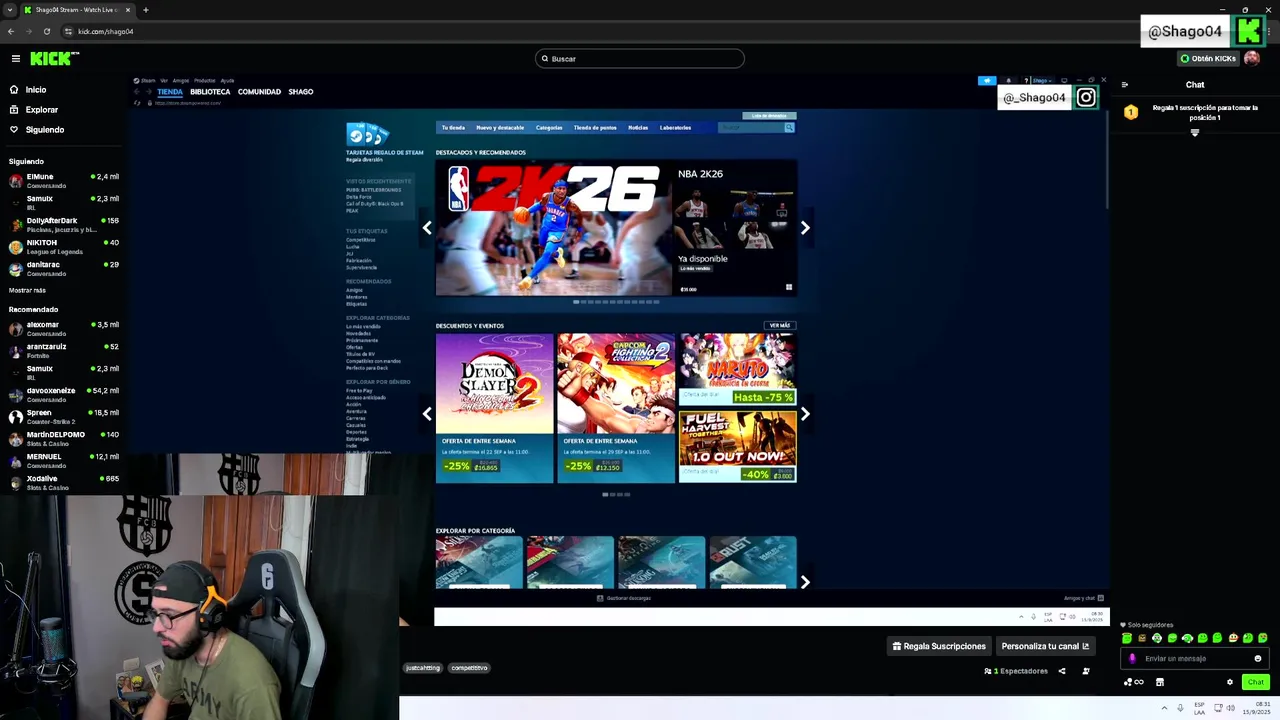This screenshot has width=1280, height=720.
Task: Open Fuel Harvest Together offer card
Action: [x=738, y=446]
